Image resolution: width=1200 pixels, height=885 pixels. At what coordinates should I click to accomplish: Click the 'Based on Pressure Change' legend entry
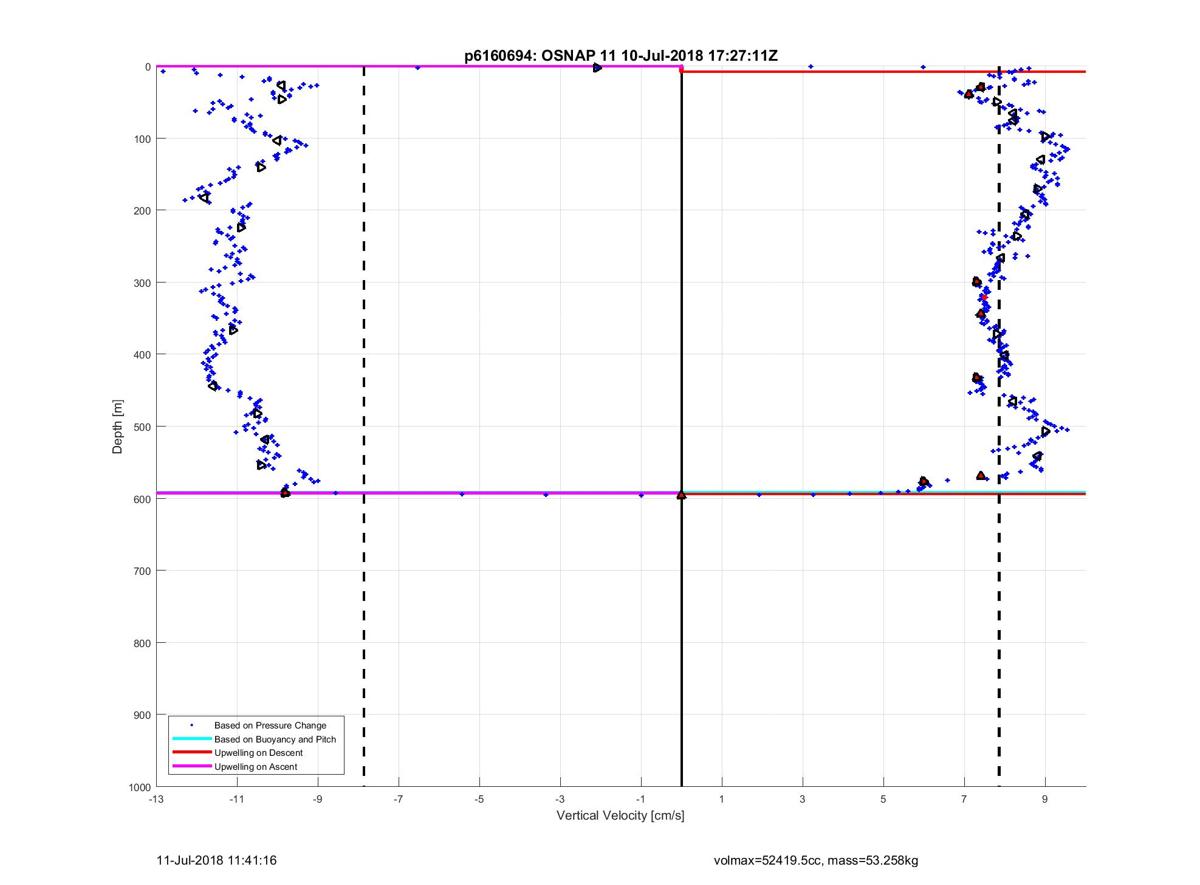click(x=270, y=724)
